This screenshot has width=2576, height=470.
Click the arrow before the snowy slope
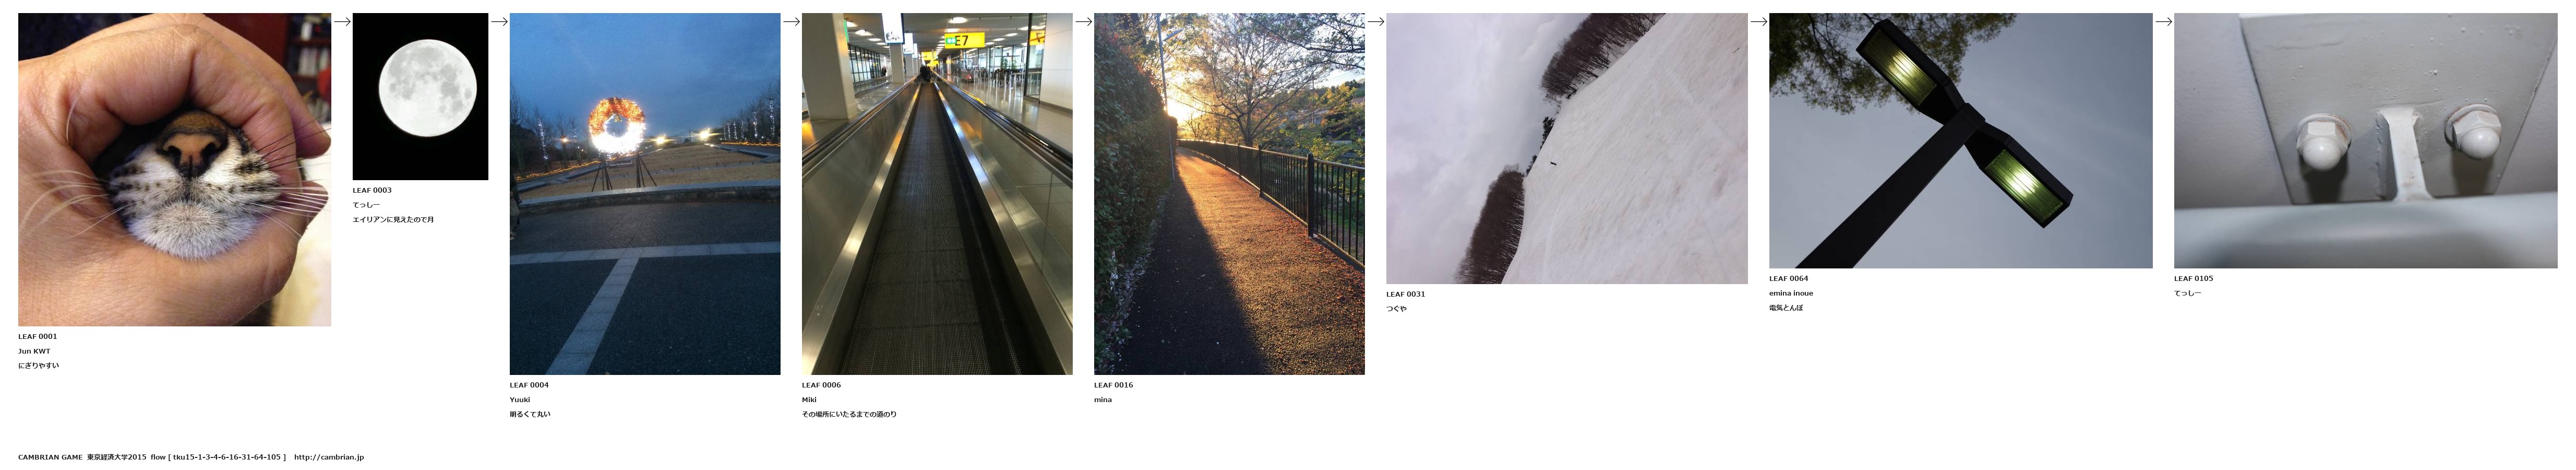click(x=1375, y=22)
